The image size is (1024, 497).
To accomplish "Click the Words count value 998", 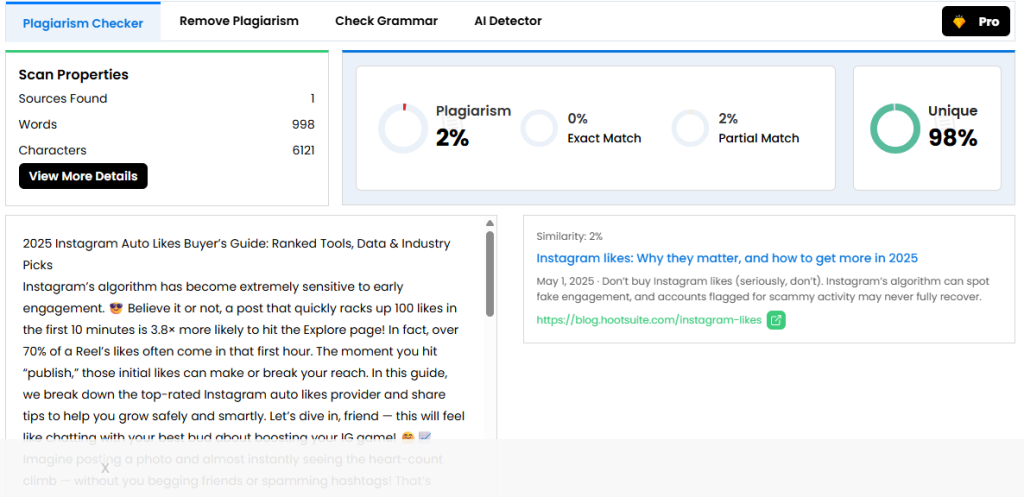I will coord(303,125).
